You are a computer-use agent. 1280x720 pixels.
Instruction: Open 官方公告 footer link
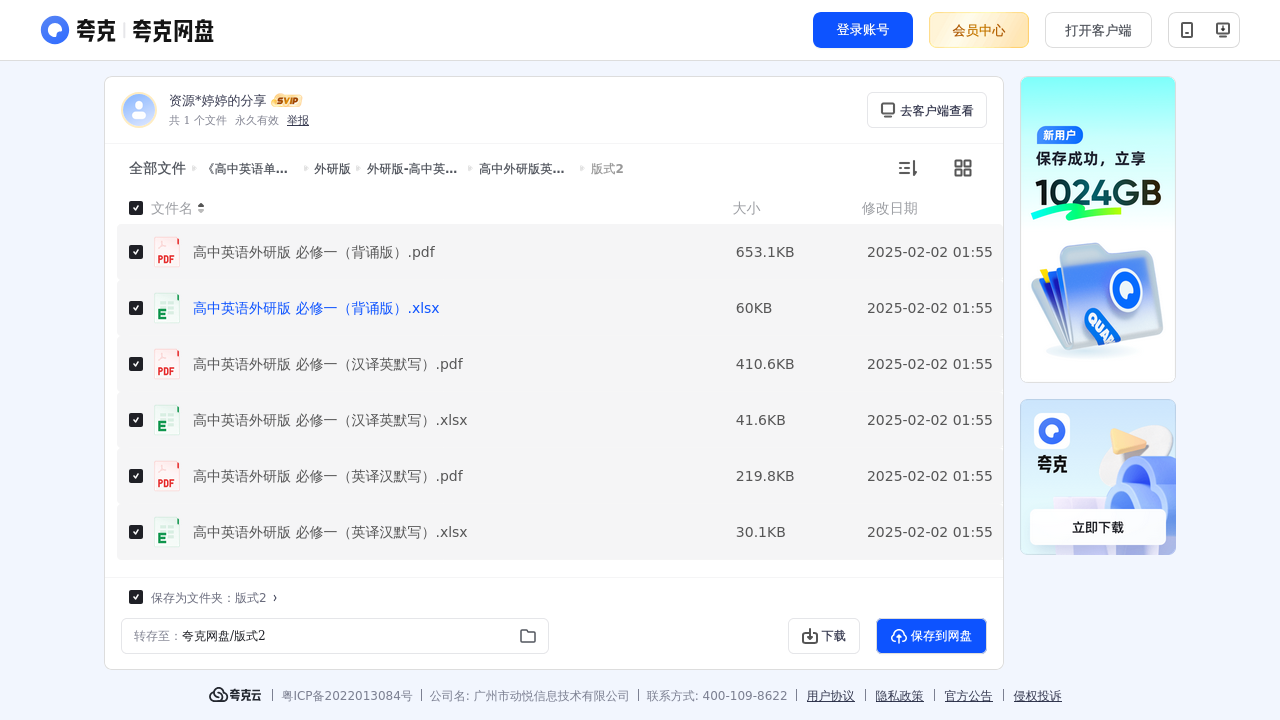[969, 696]
